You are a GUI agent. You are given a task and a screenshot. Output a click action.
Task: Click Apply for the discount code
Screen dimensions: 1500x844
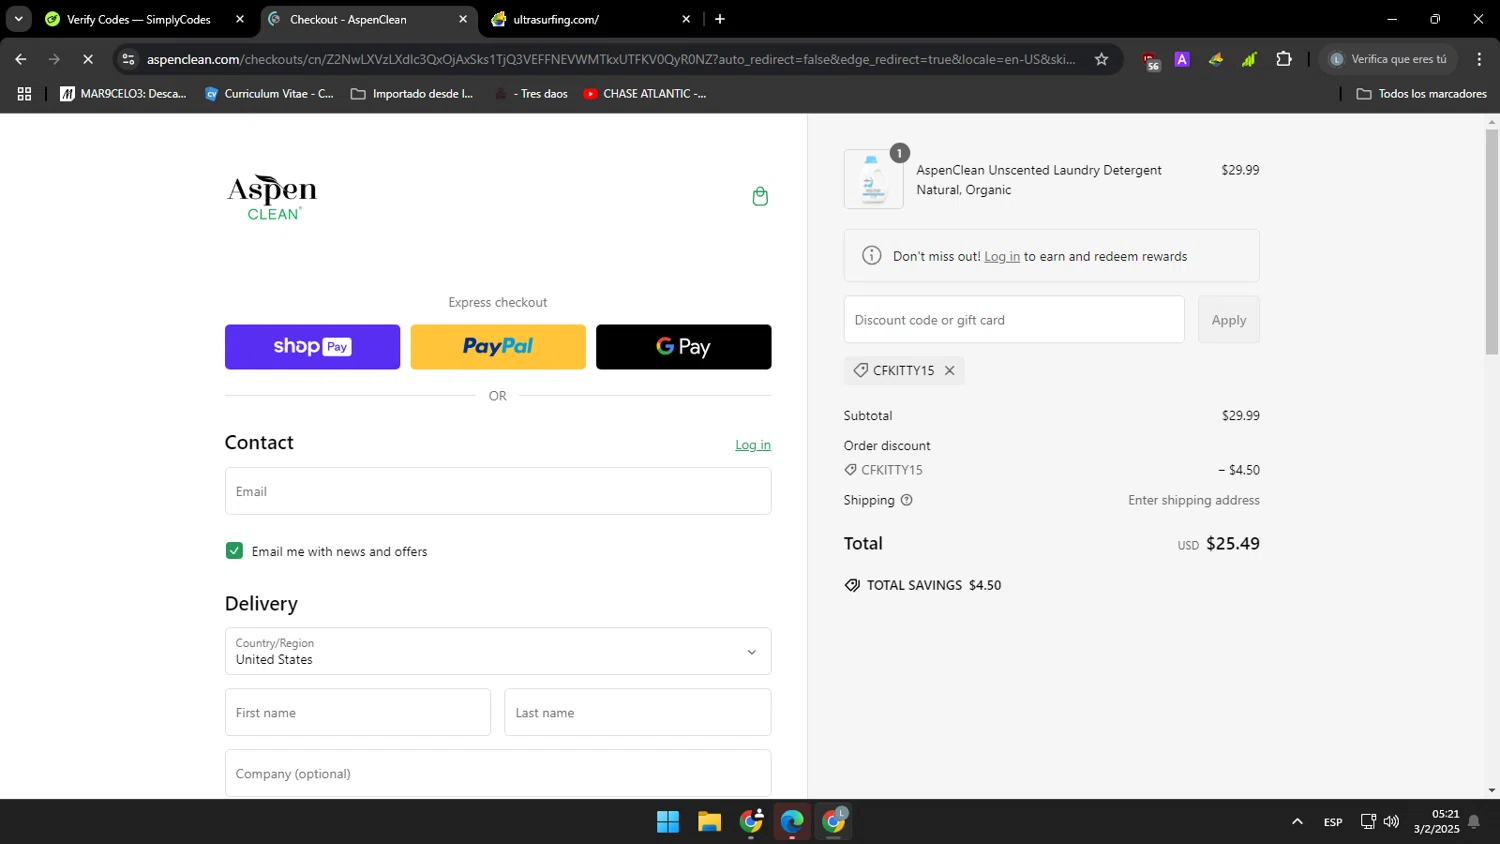(x=1229, y=320)
